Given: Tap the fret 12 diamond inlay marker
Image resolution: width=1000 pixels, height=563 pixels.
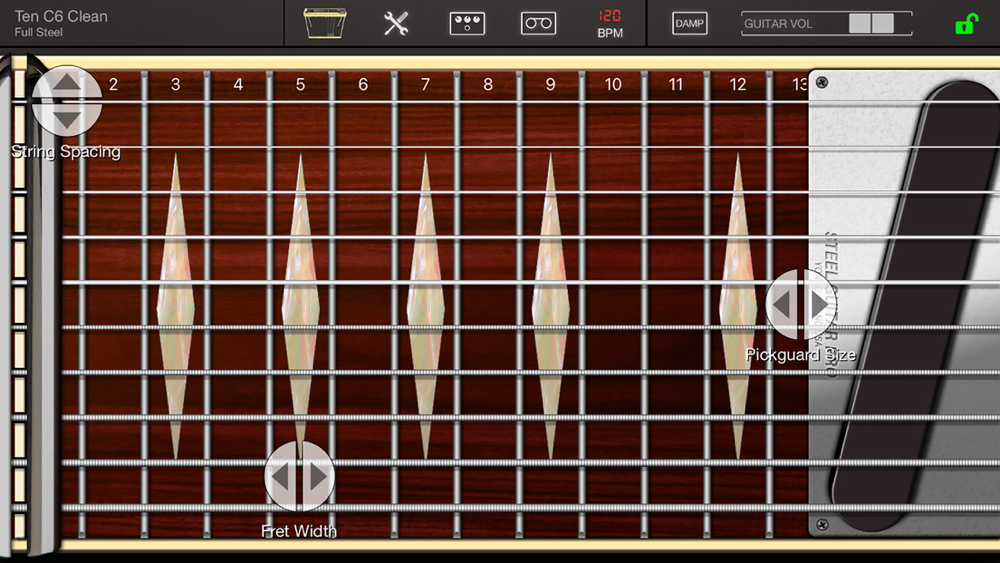Looking at the screenshot, I should (x=738, y=306).
